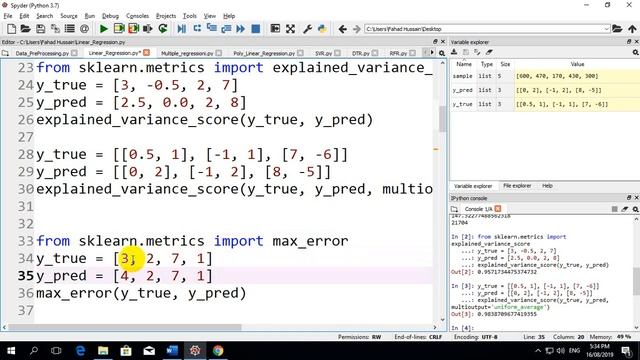Open a file via the toolbar folder icon
Viewport: 640px width, 360px height.
25,29
